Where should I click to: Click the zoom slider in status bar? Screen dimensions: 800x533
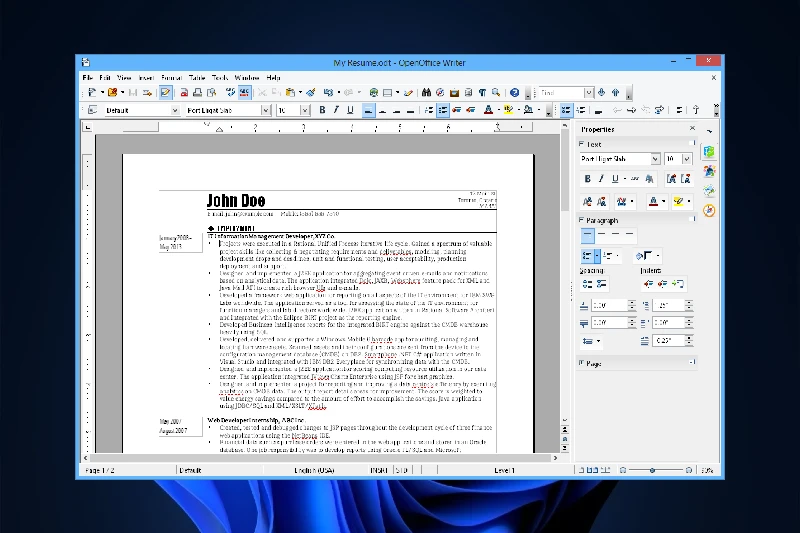(652, 469)
